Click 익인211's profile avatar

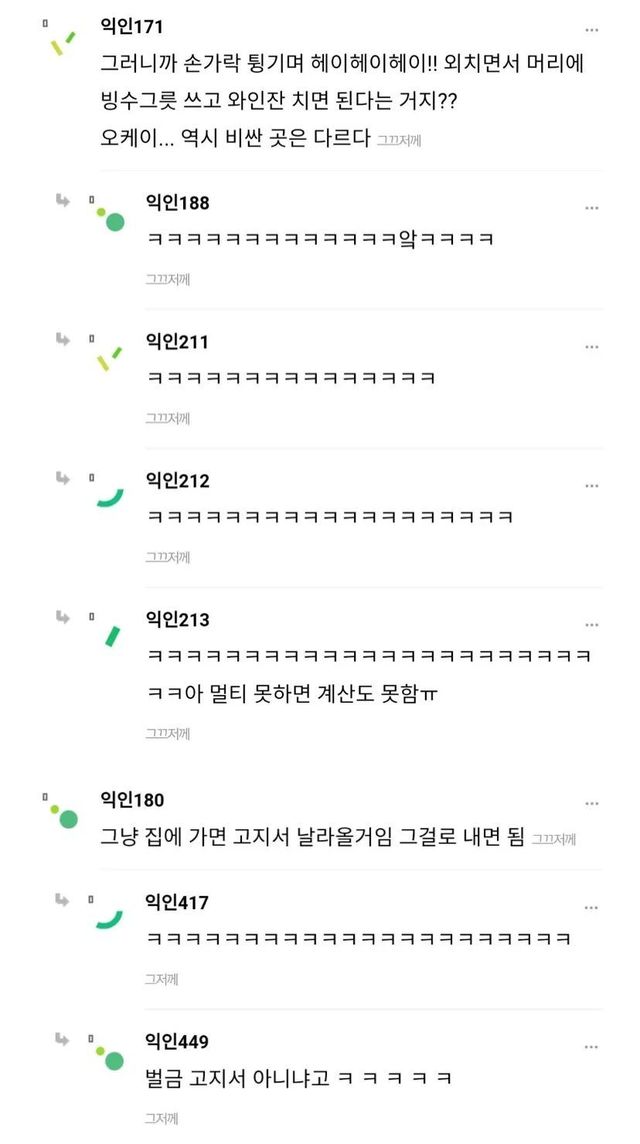pyautogui.click(x=108, y=356)
